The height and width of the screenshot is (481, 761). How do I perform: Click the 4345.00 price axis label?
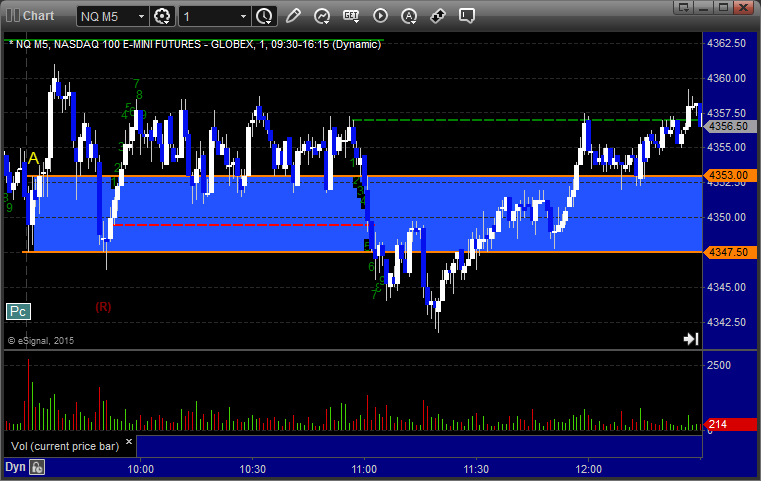[x=727, y=287]
